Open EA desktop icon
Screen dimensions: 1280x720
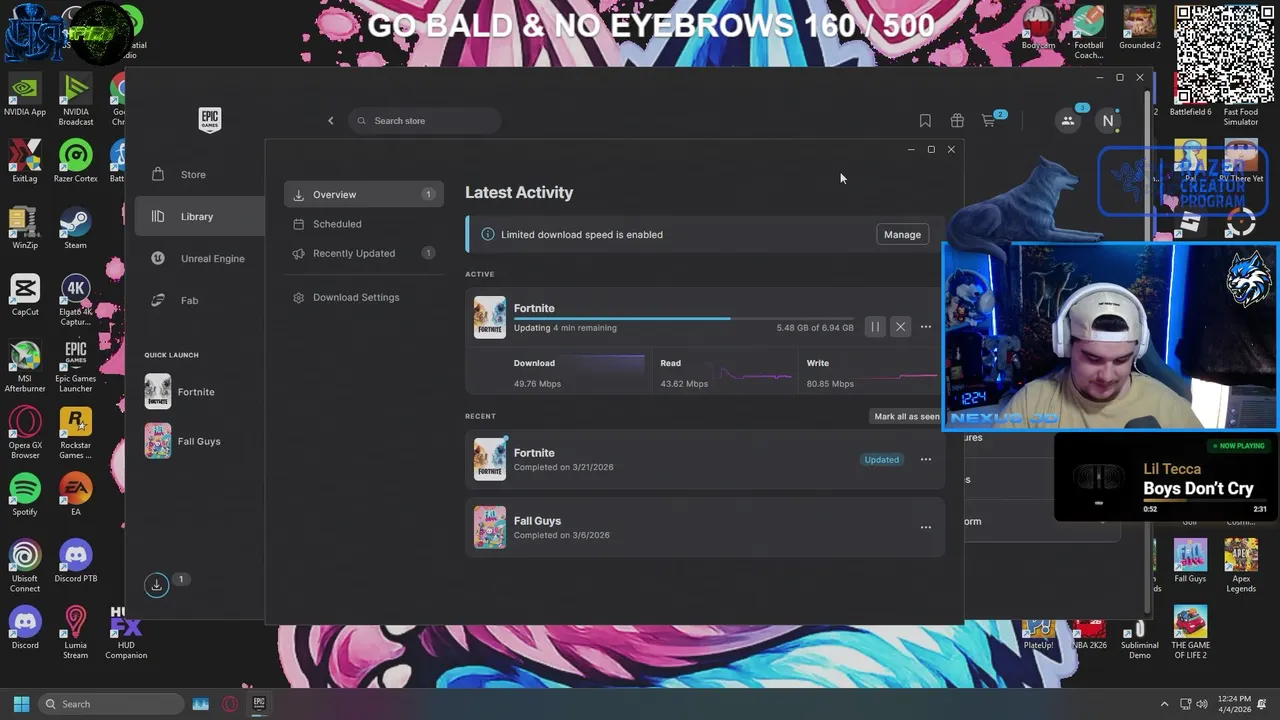[x=76, y=495]
